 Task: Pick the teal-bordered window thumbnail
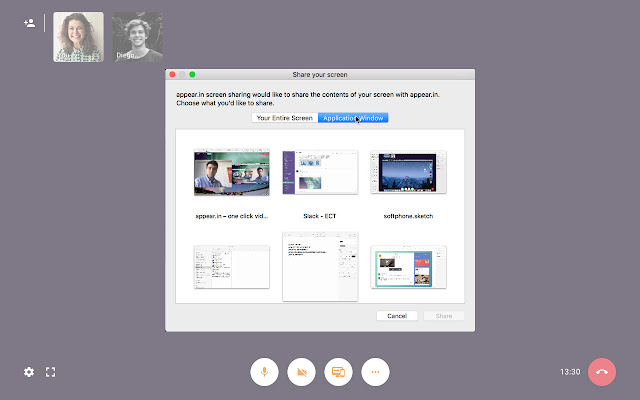409,267
